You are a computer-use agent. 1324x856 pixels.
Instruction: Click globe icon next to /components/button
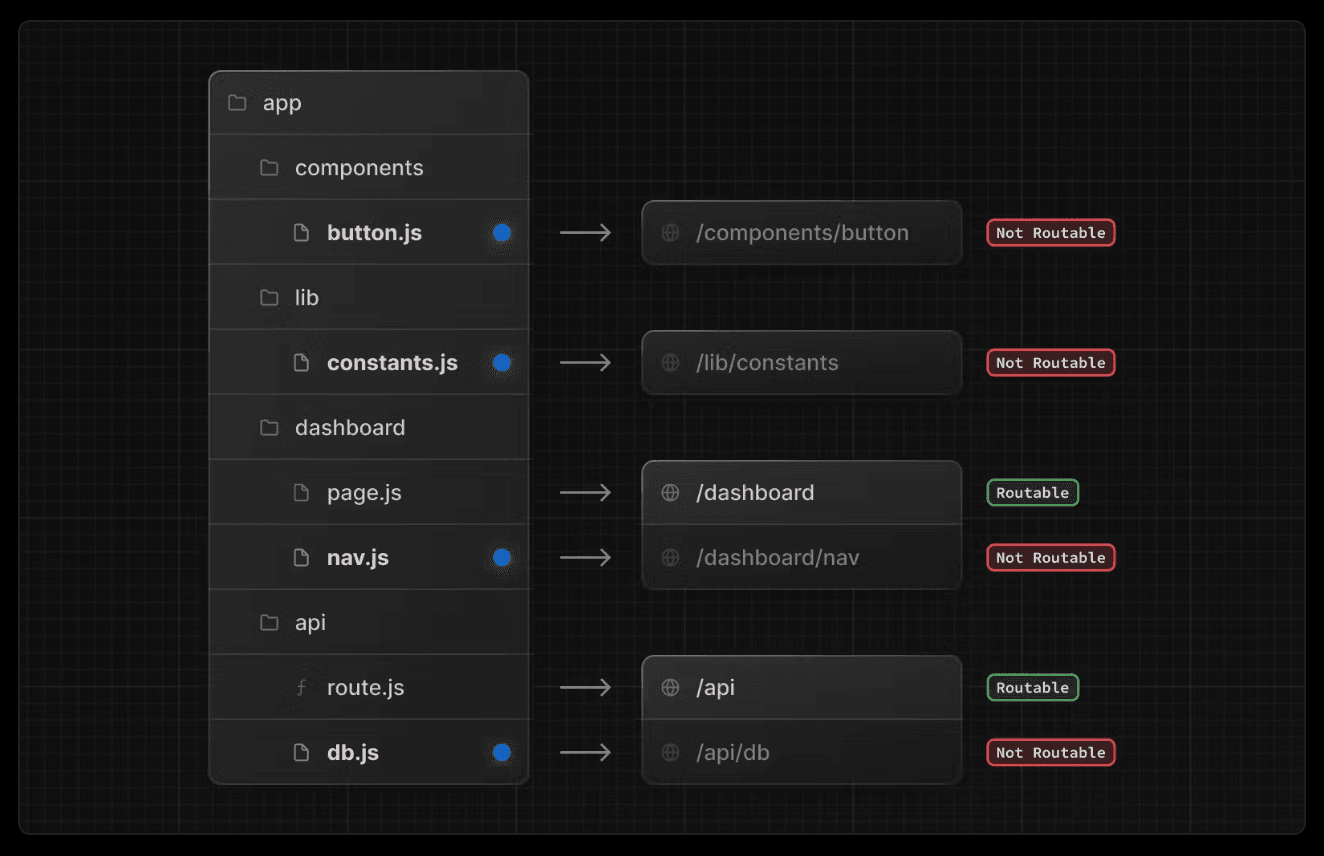point(671,233)
